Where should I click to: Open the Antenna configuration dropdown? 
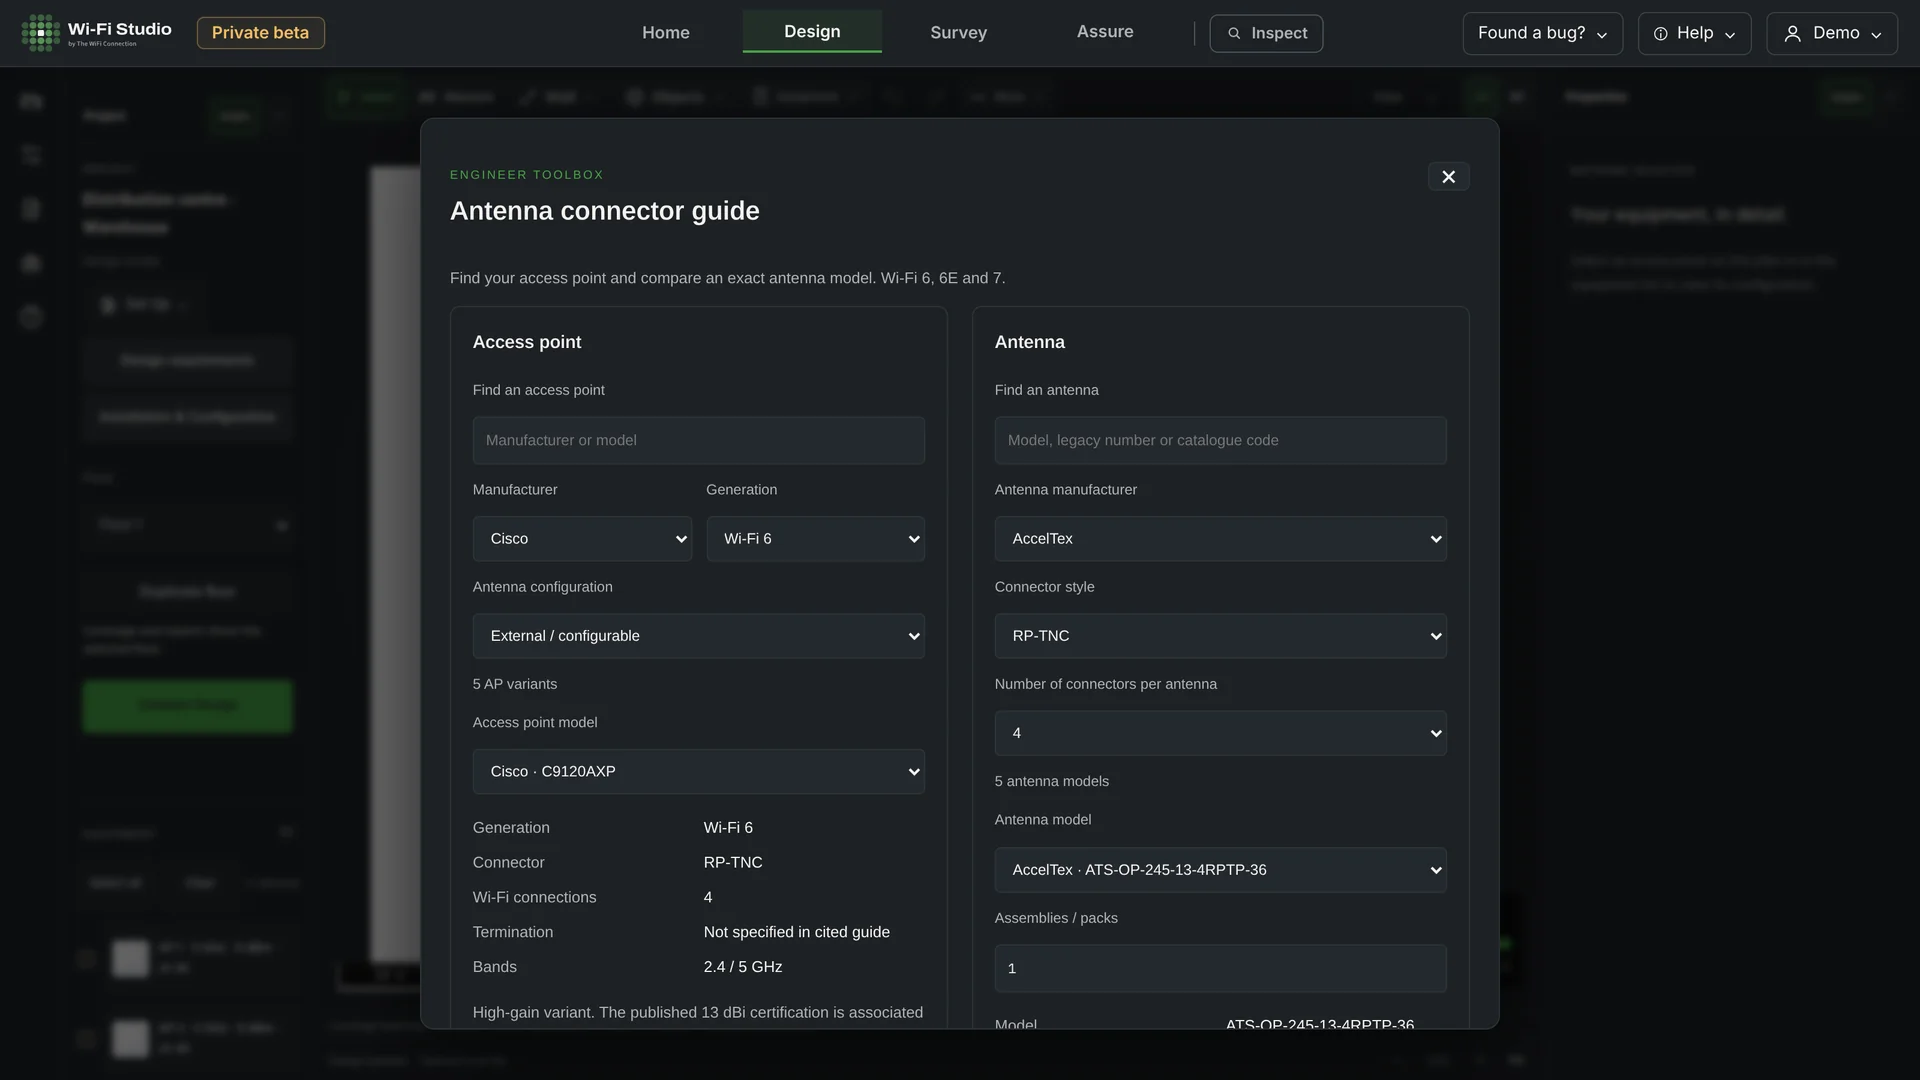[699, 636]
